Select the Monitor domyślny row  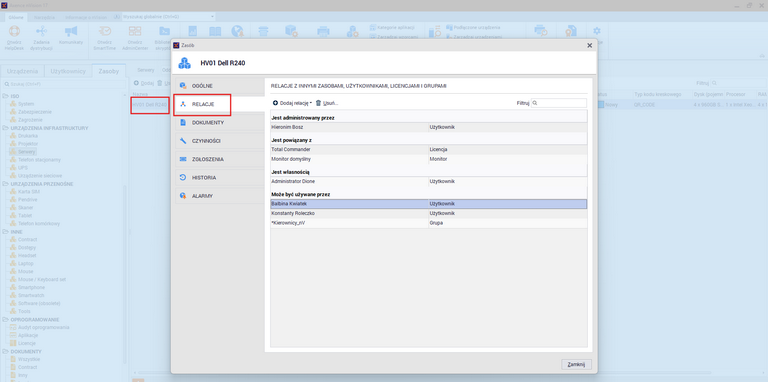tap(429, 159)
